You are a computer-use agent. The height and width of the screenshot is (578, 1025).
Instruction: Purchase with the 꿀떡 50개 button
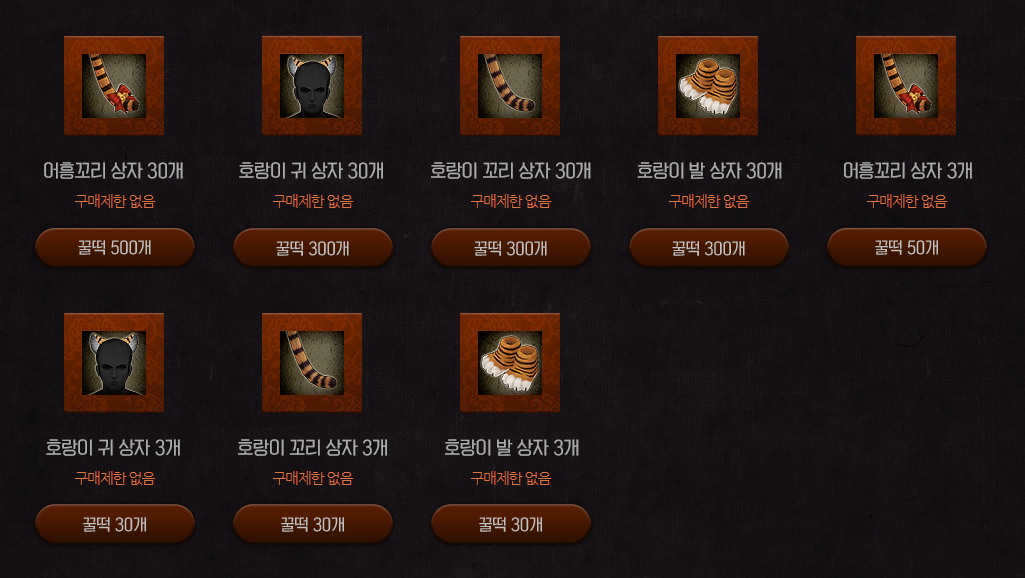(907, 247)
